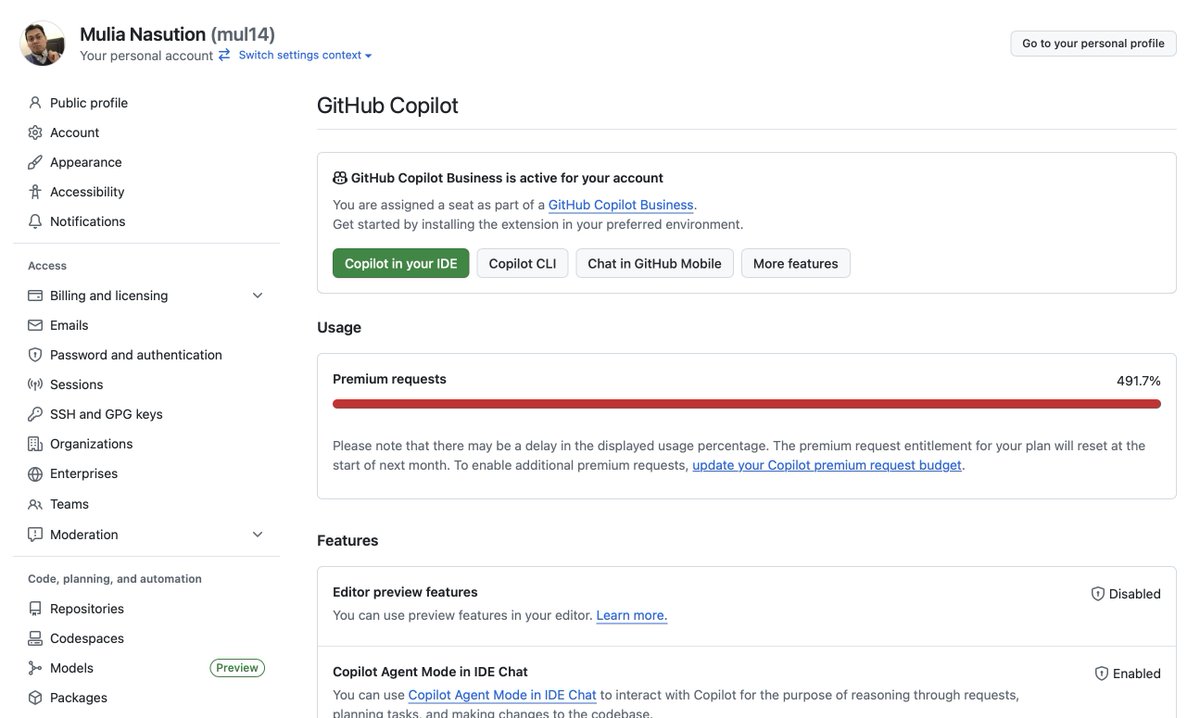Click the Copilot CLI button
Viewport: 1200px width, 718px height.
tap(522, 263)
